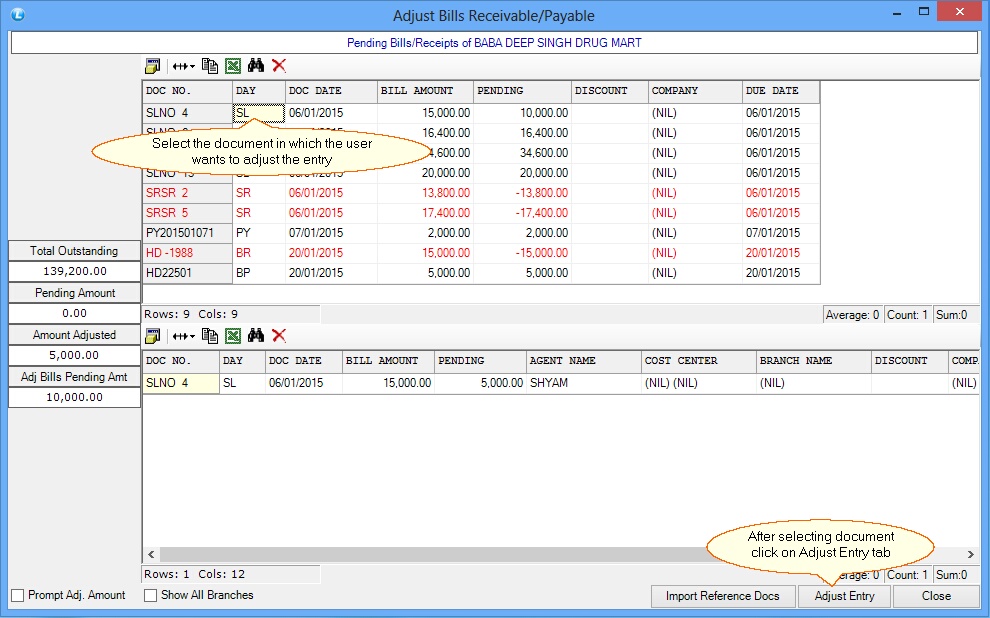990x618 pixels.
Task: Click Pending Amount value 0.00
Action: click(x=75, y=314)
